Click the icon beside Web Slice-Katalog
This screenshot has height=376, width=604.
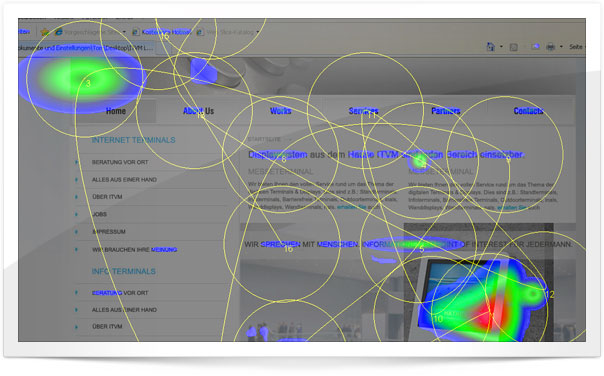tap(200, 32)
